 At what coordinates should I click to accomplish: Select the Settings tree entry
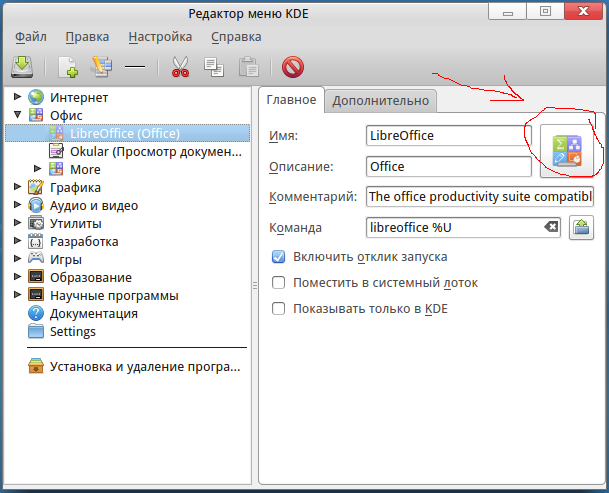[x=73, y=331]
